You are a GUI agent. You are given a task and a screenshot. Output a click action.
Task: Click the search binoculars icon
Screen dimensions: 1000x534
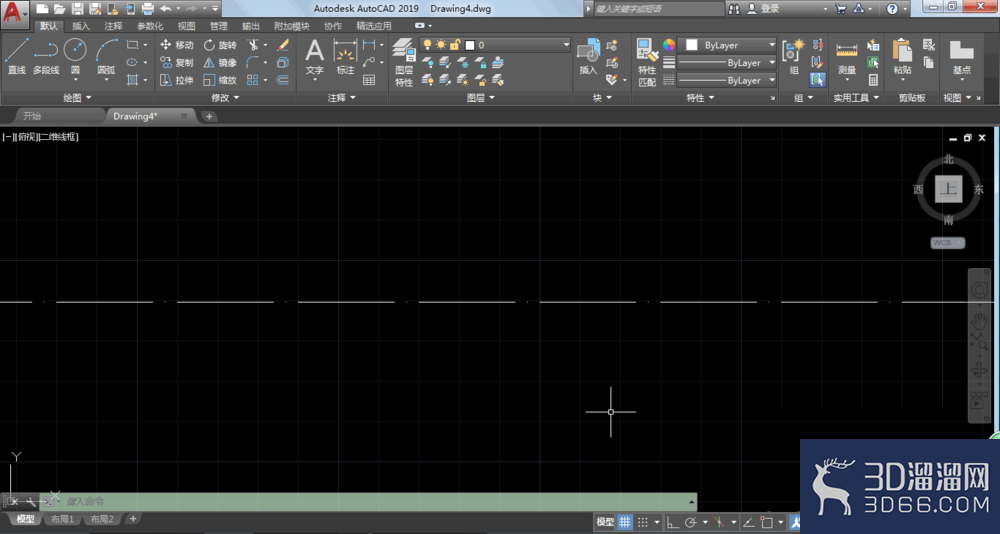click(x=734, y=9)
